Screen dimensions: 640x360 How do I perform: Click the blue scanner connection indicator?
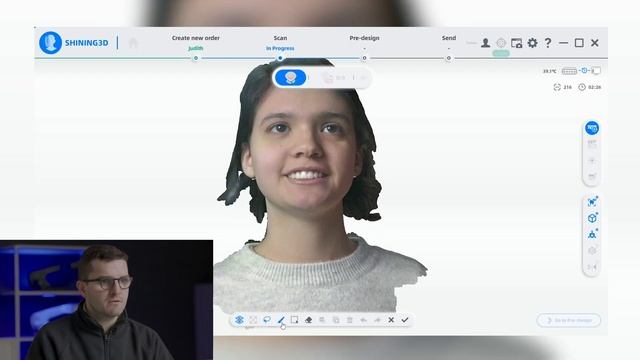coord(584,71)
